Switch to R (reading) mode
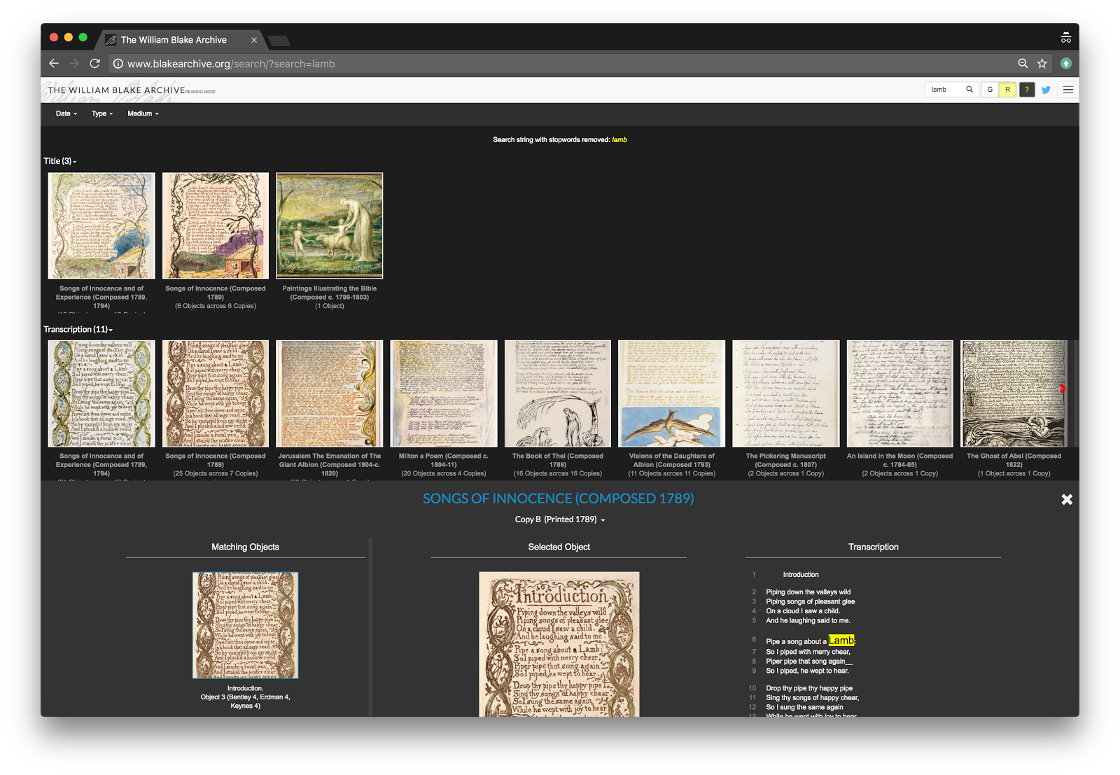Screen dimensions: 1120x775 1007,89
